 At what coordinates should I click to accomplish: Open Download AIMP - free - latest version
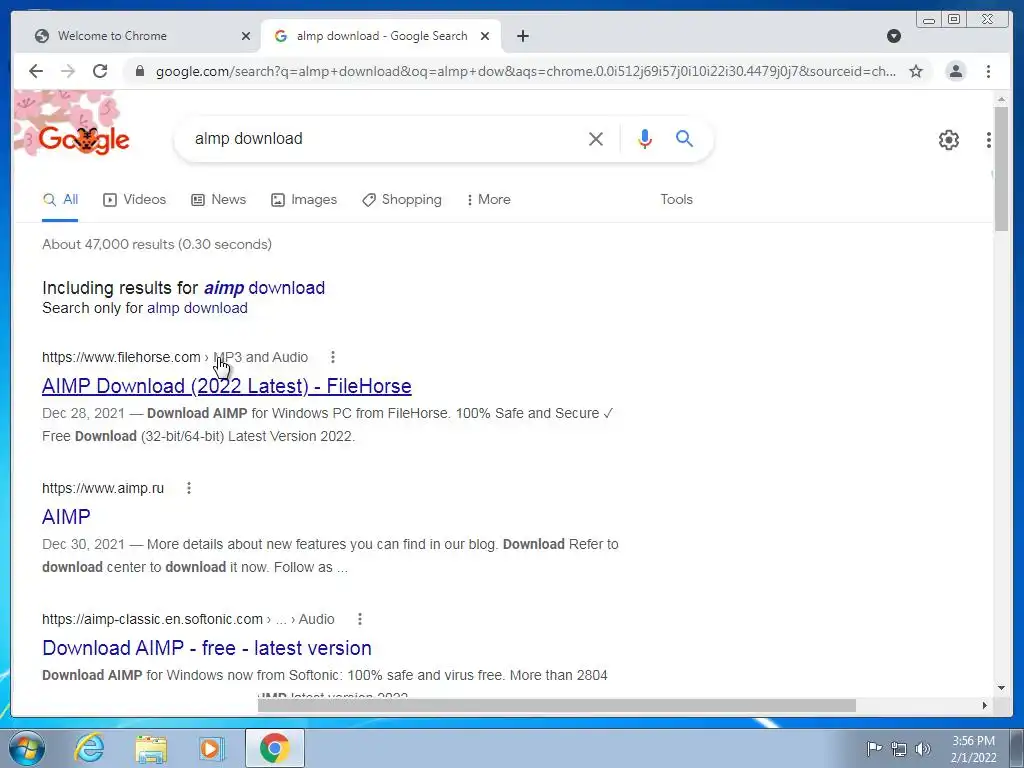(206, 648)
